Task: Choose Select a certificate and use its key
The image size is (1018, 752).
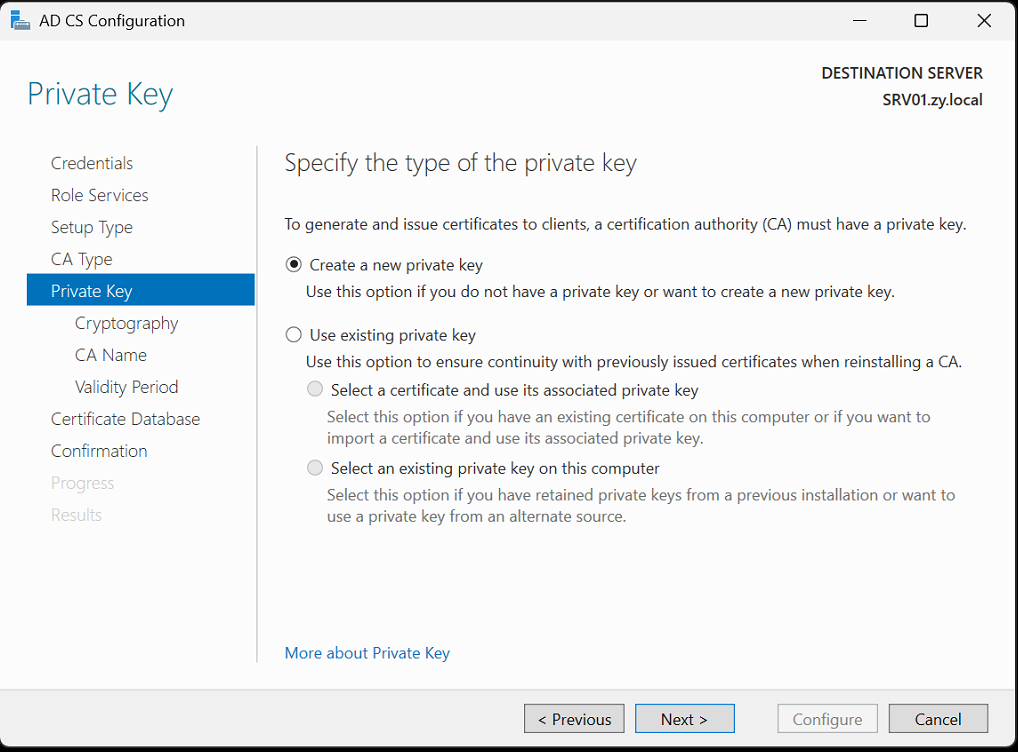Action: 315,390
